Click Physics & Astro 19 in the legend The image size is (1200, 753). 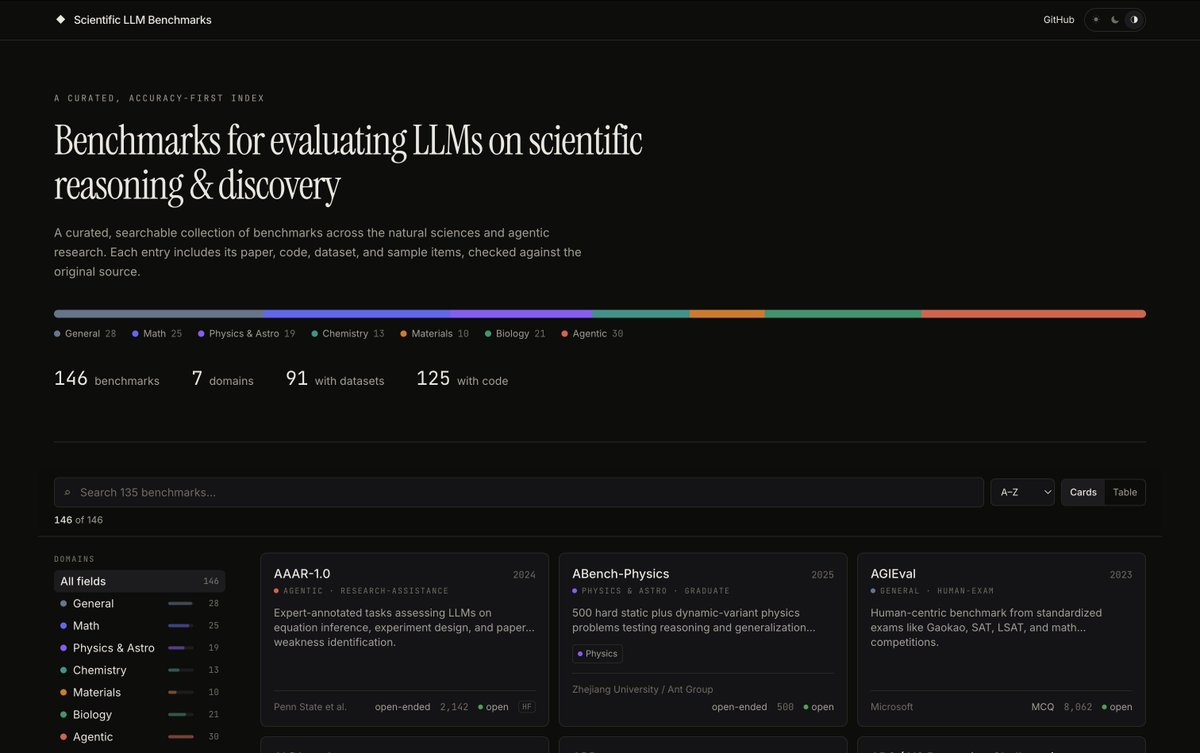click(x=247, y=333)
